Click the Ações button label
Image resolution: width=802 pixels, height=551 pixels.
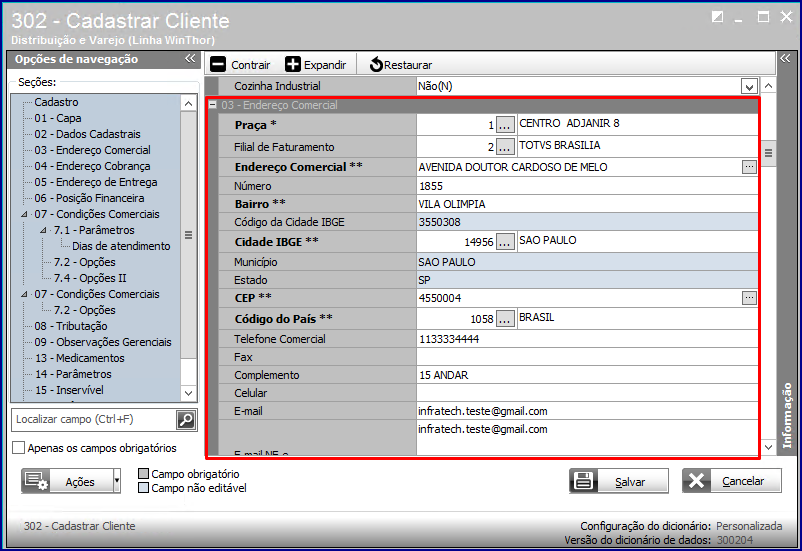coord(80,482)
